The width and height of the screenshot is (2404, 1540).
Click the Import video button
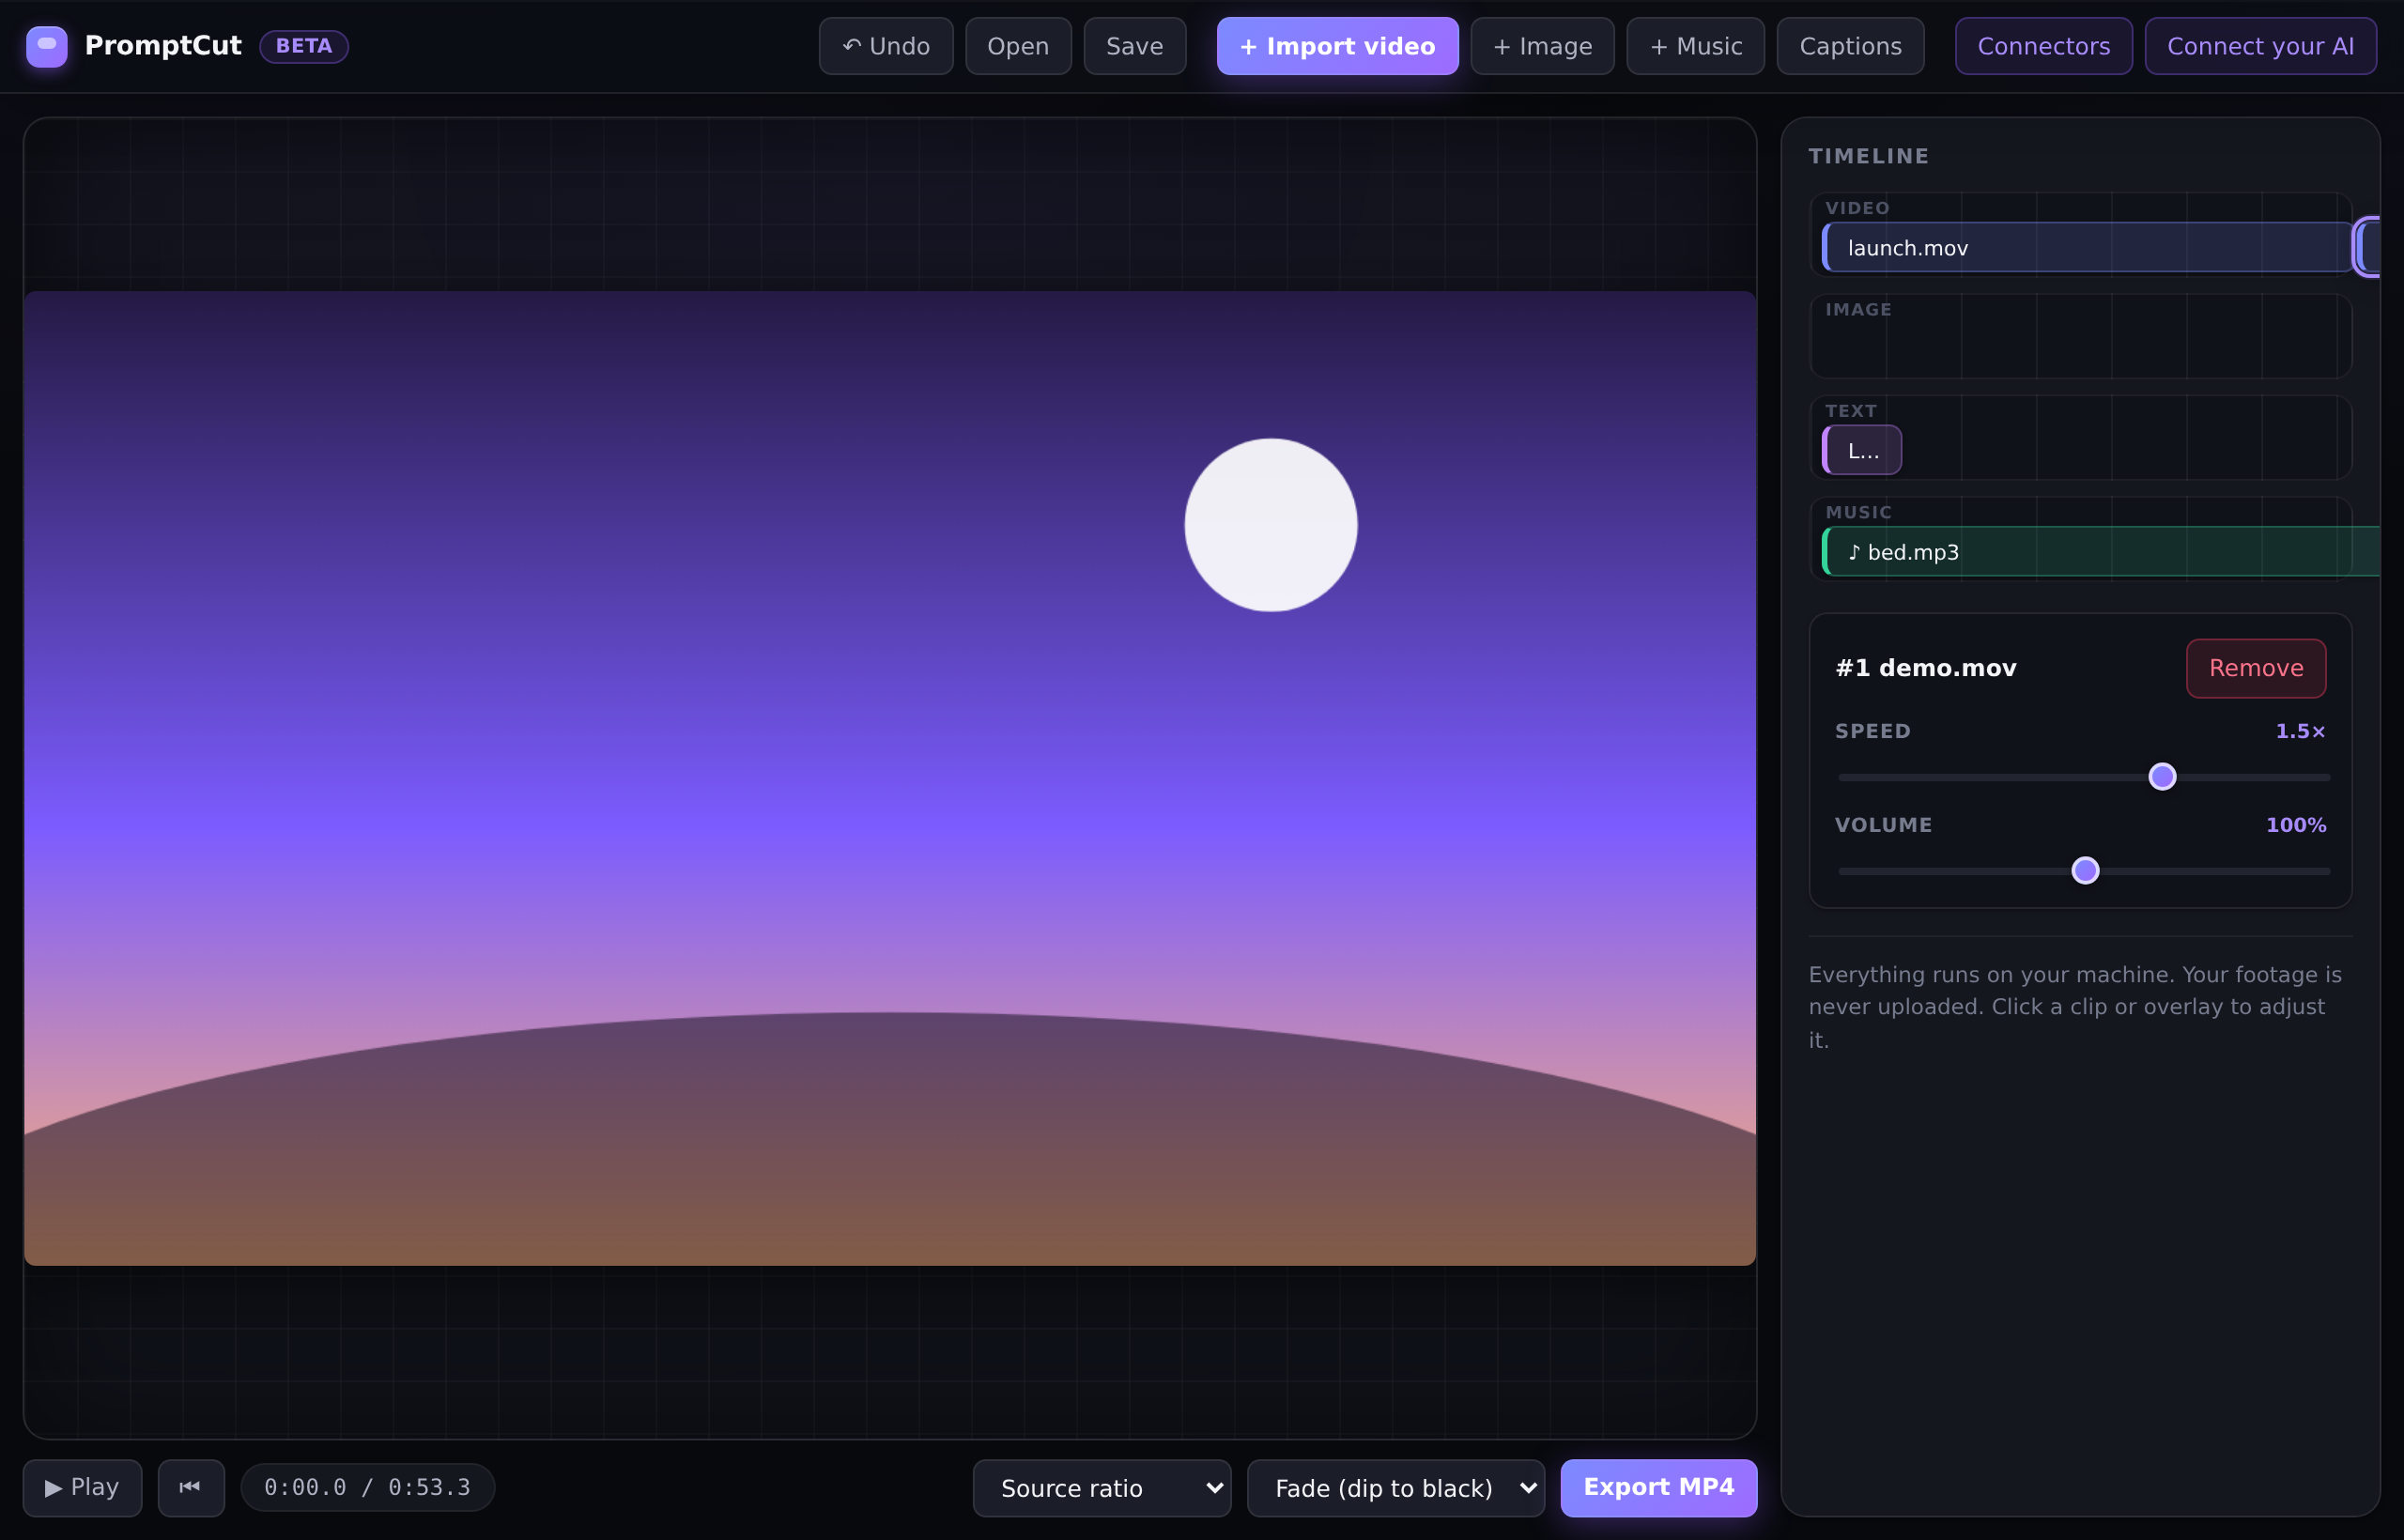click(x=1337, y=46)
